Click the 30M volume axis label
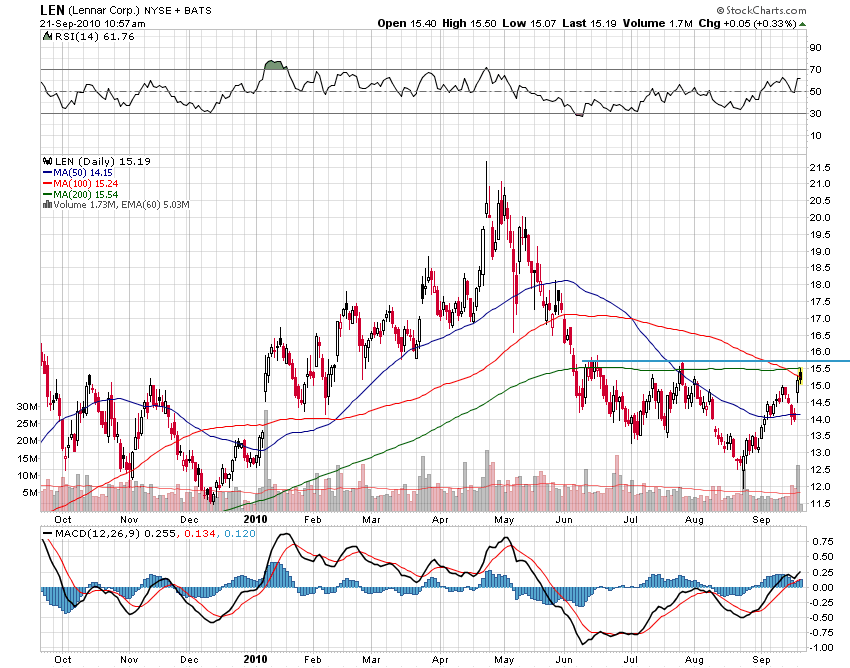Viewport: 850px width, 668px height. (x=27, y=407)
